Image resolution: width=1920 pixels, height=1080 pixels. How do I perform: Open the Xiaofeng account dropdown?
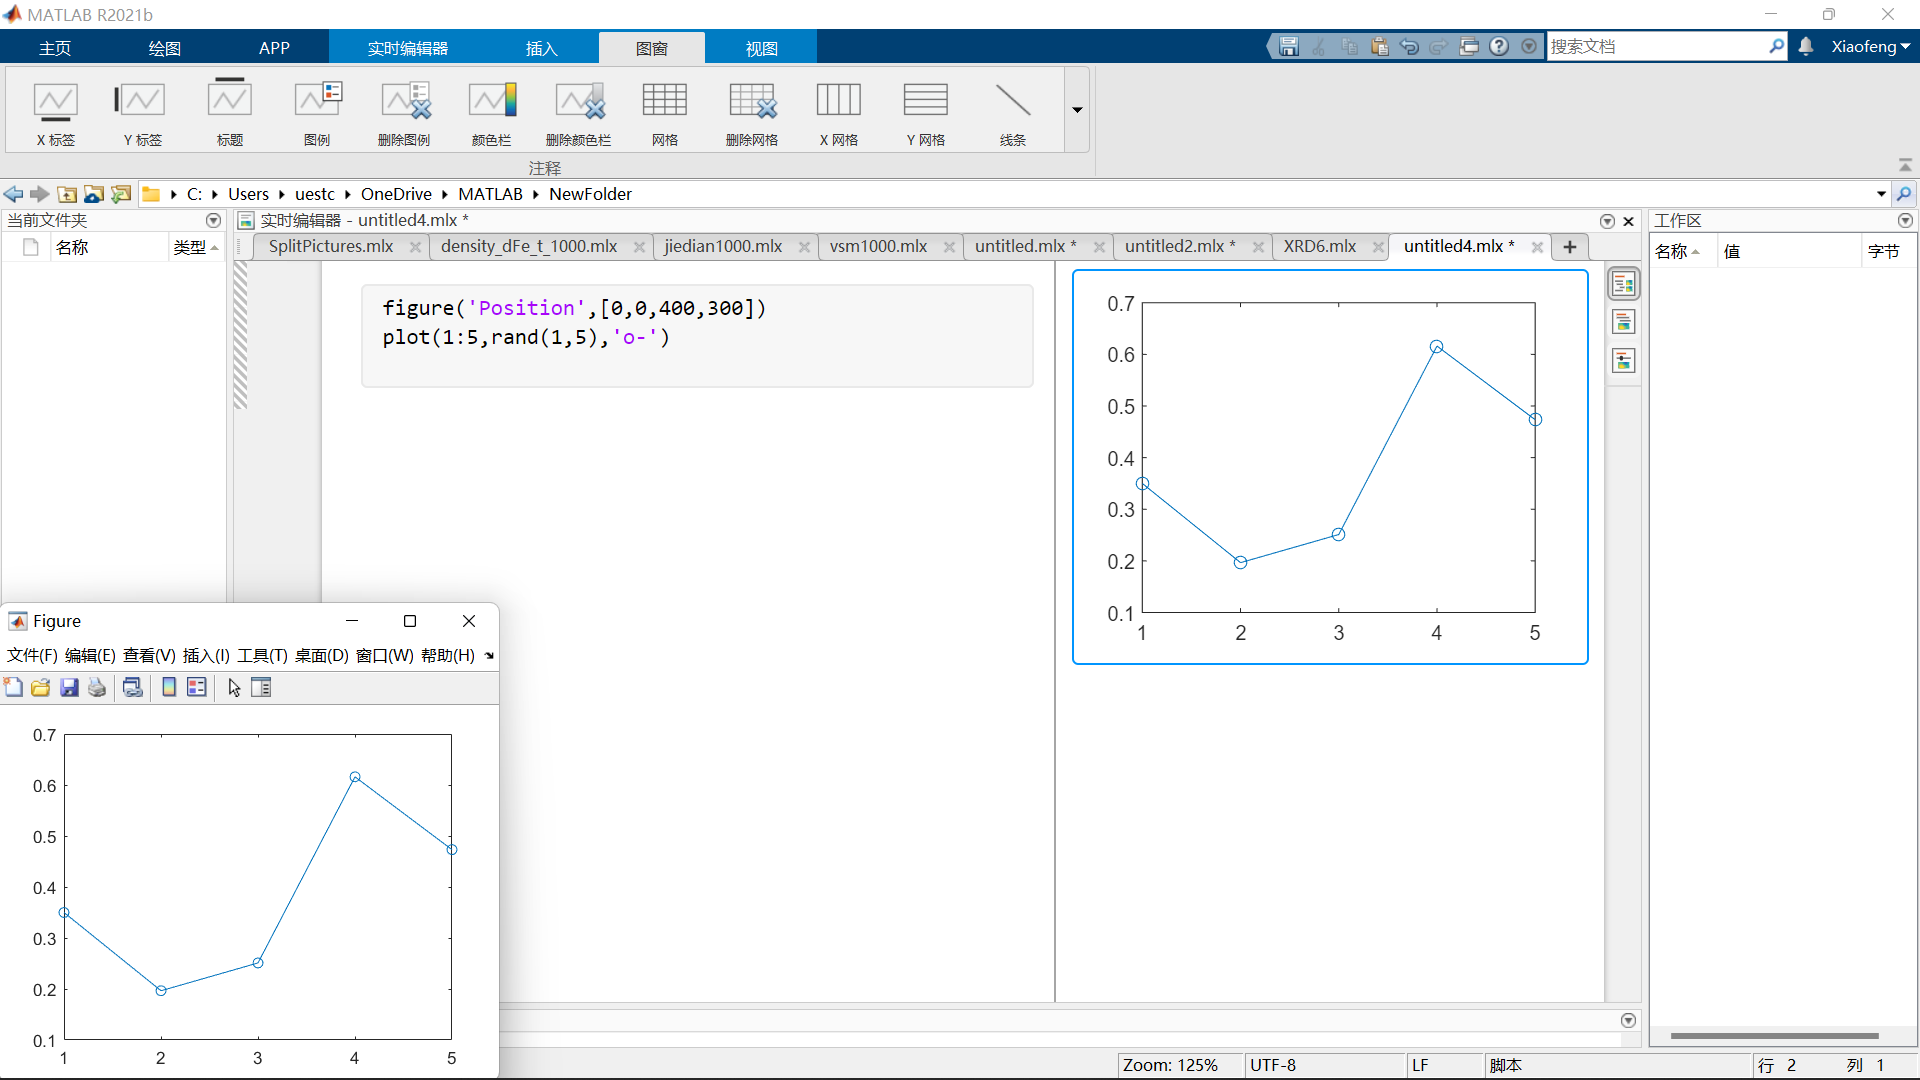[1870, 47]
